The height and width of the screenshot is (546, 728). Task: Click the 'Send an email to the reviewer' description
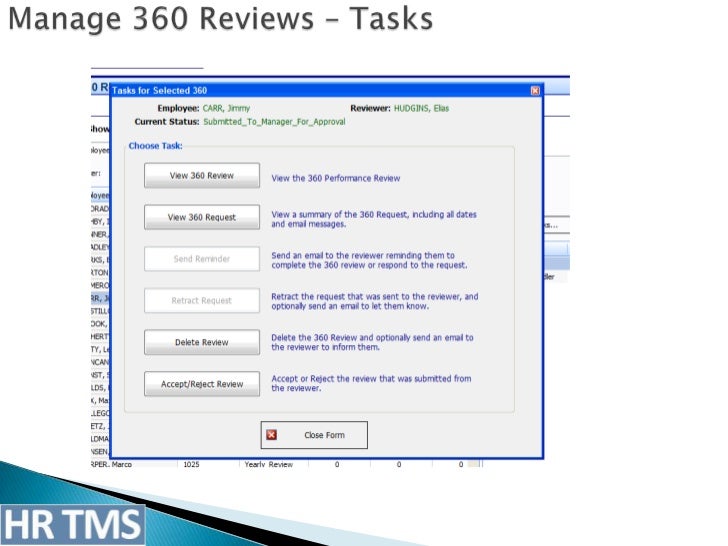tap(369, 260)
